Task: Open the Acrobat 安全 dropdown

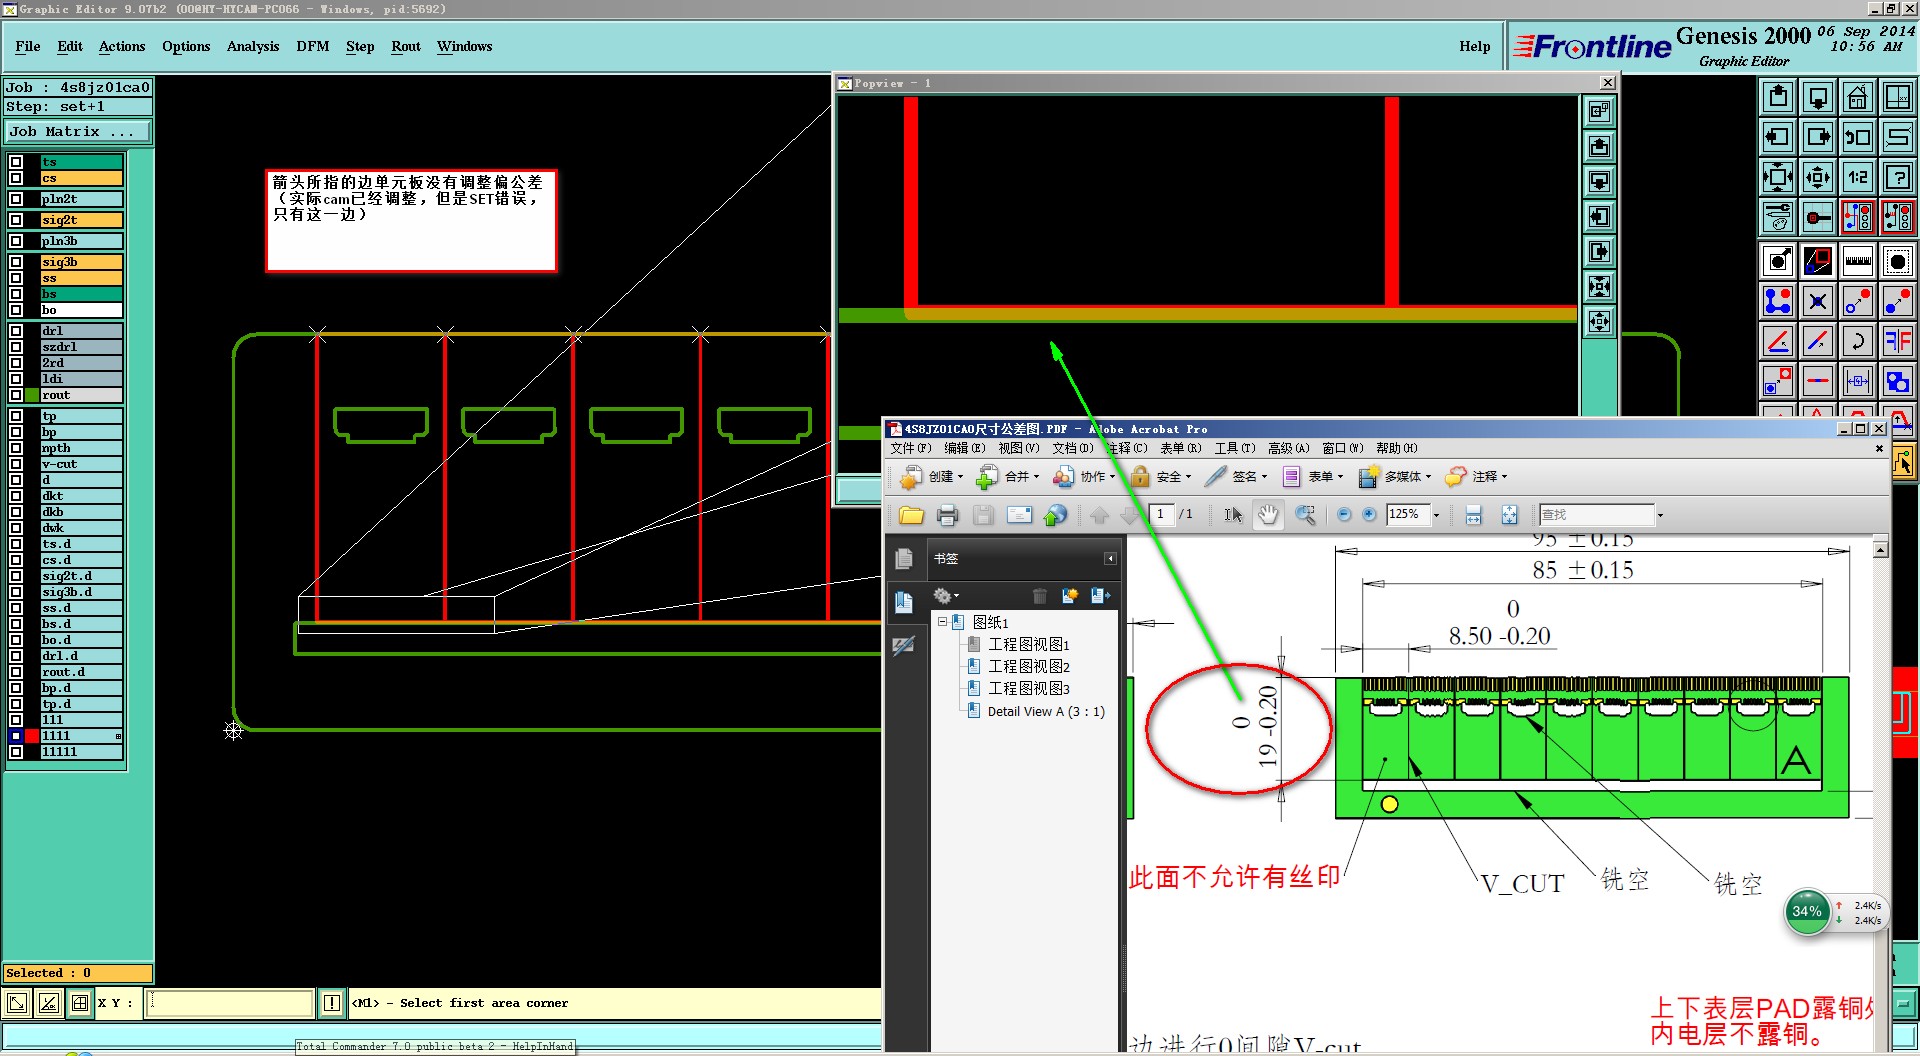Action: point(1160,477)
